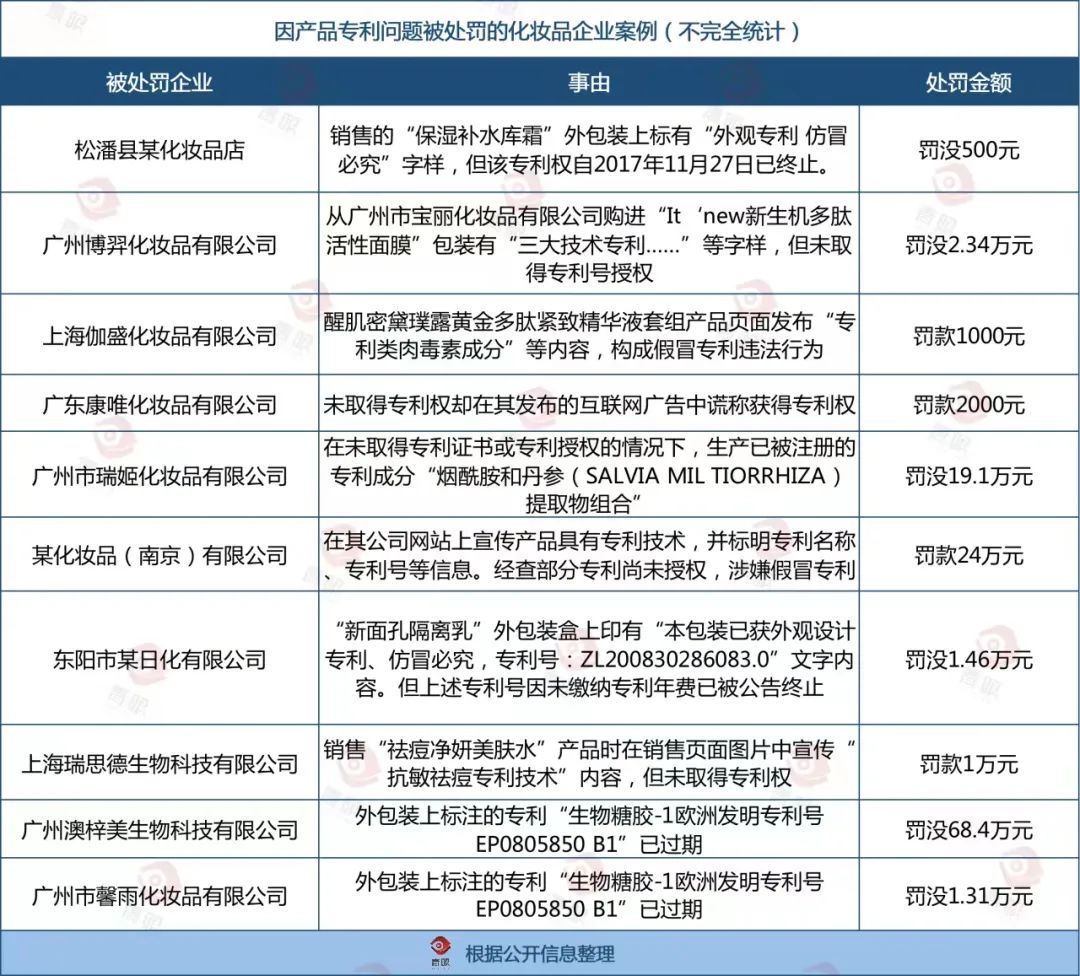Select the 事由 column header
This screenshot has height=976, width=1080.
click(x=589, y=83)
